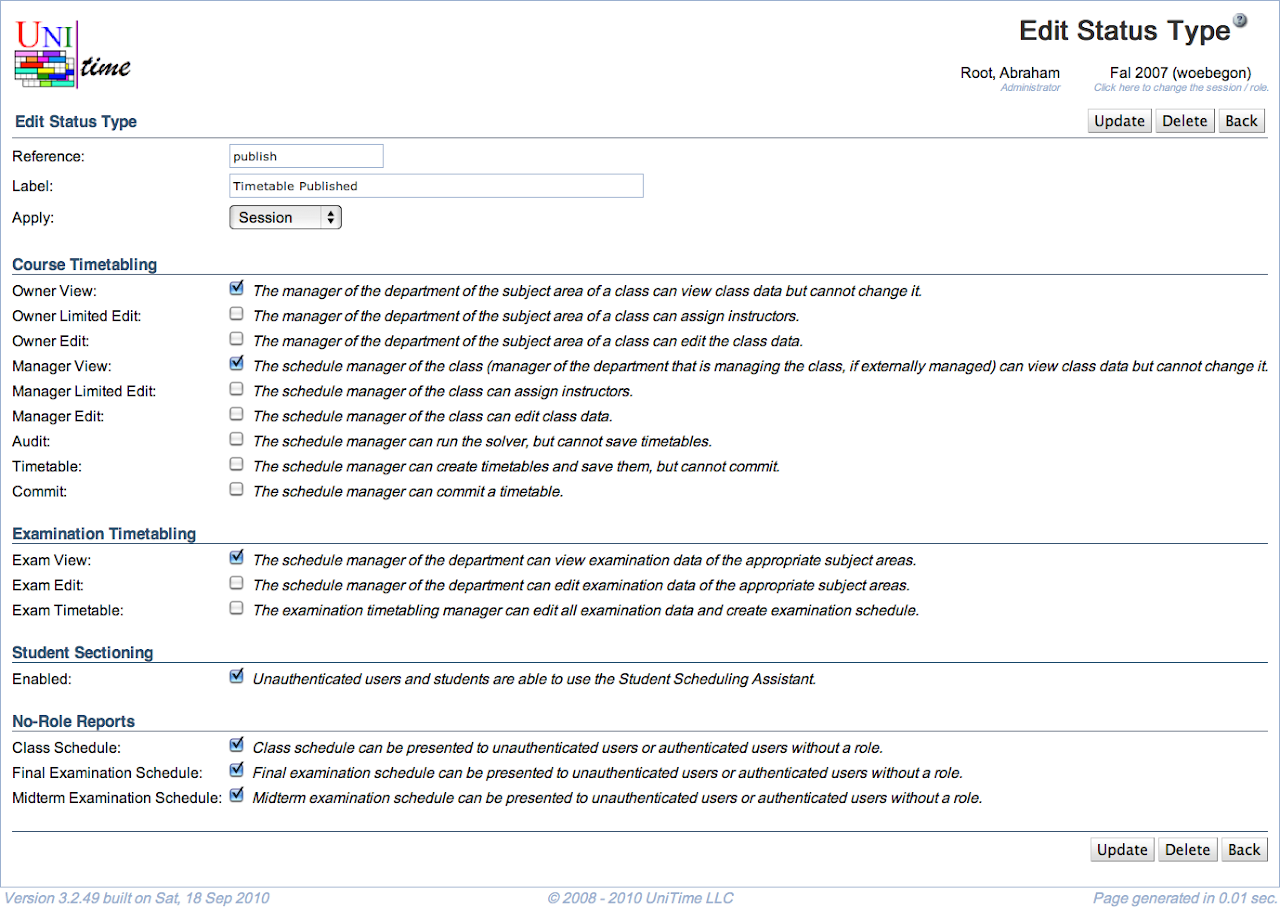This screenshot has width=1280, height=908.
Task: Click the Course Timetabling section heading
Action: pos(85,265)
